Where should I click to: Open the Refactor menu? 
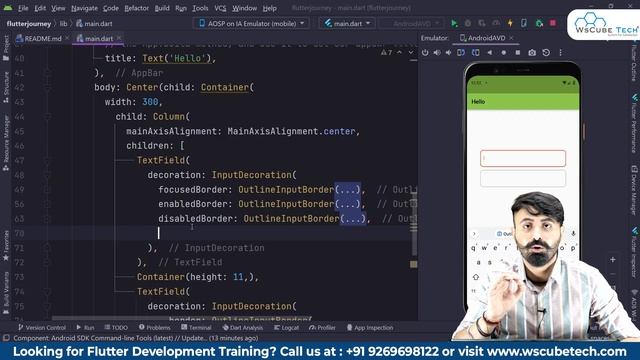click(x=136, y=8)
